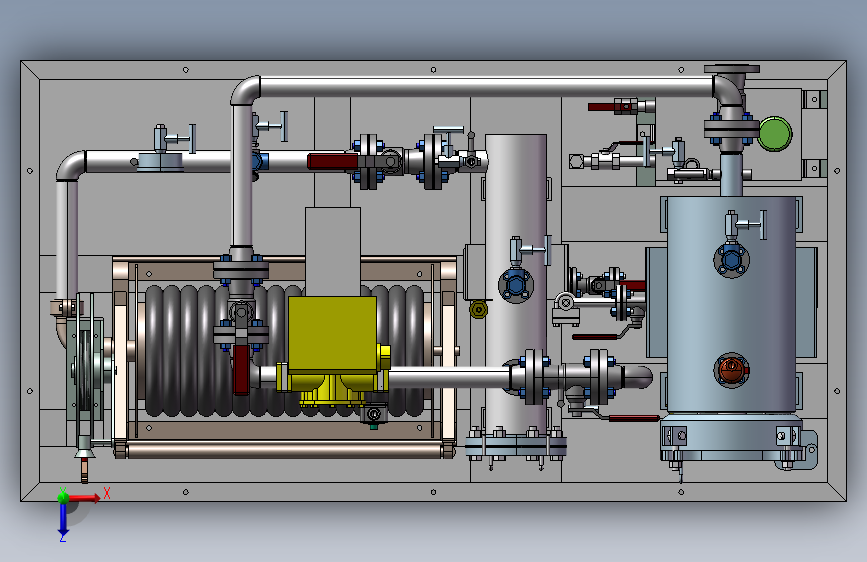Select the long horizontal pipe along the top
This screenshot has width=867, height=562.
pos(487,87)
